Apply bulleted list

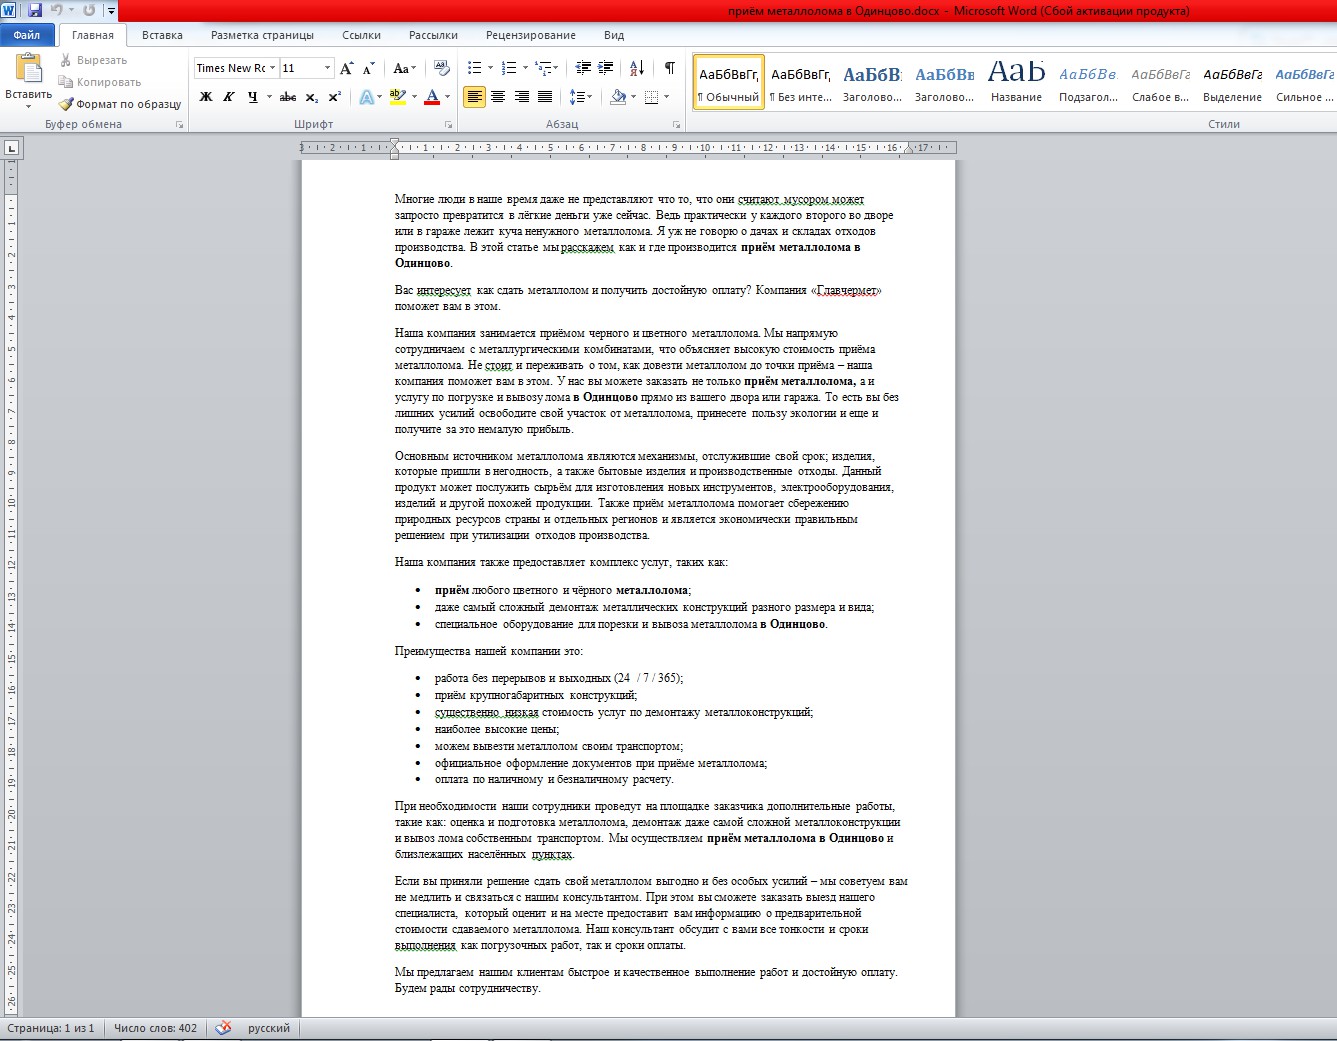pos(474,68)
